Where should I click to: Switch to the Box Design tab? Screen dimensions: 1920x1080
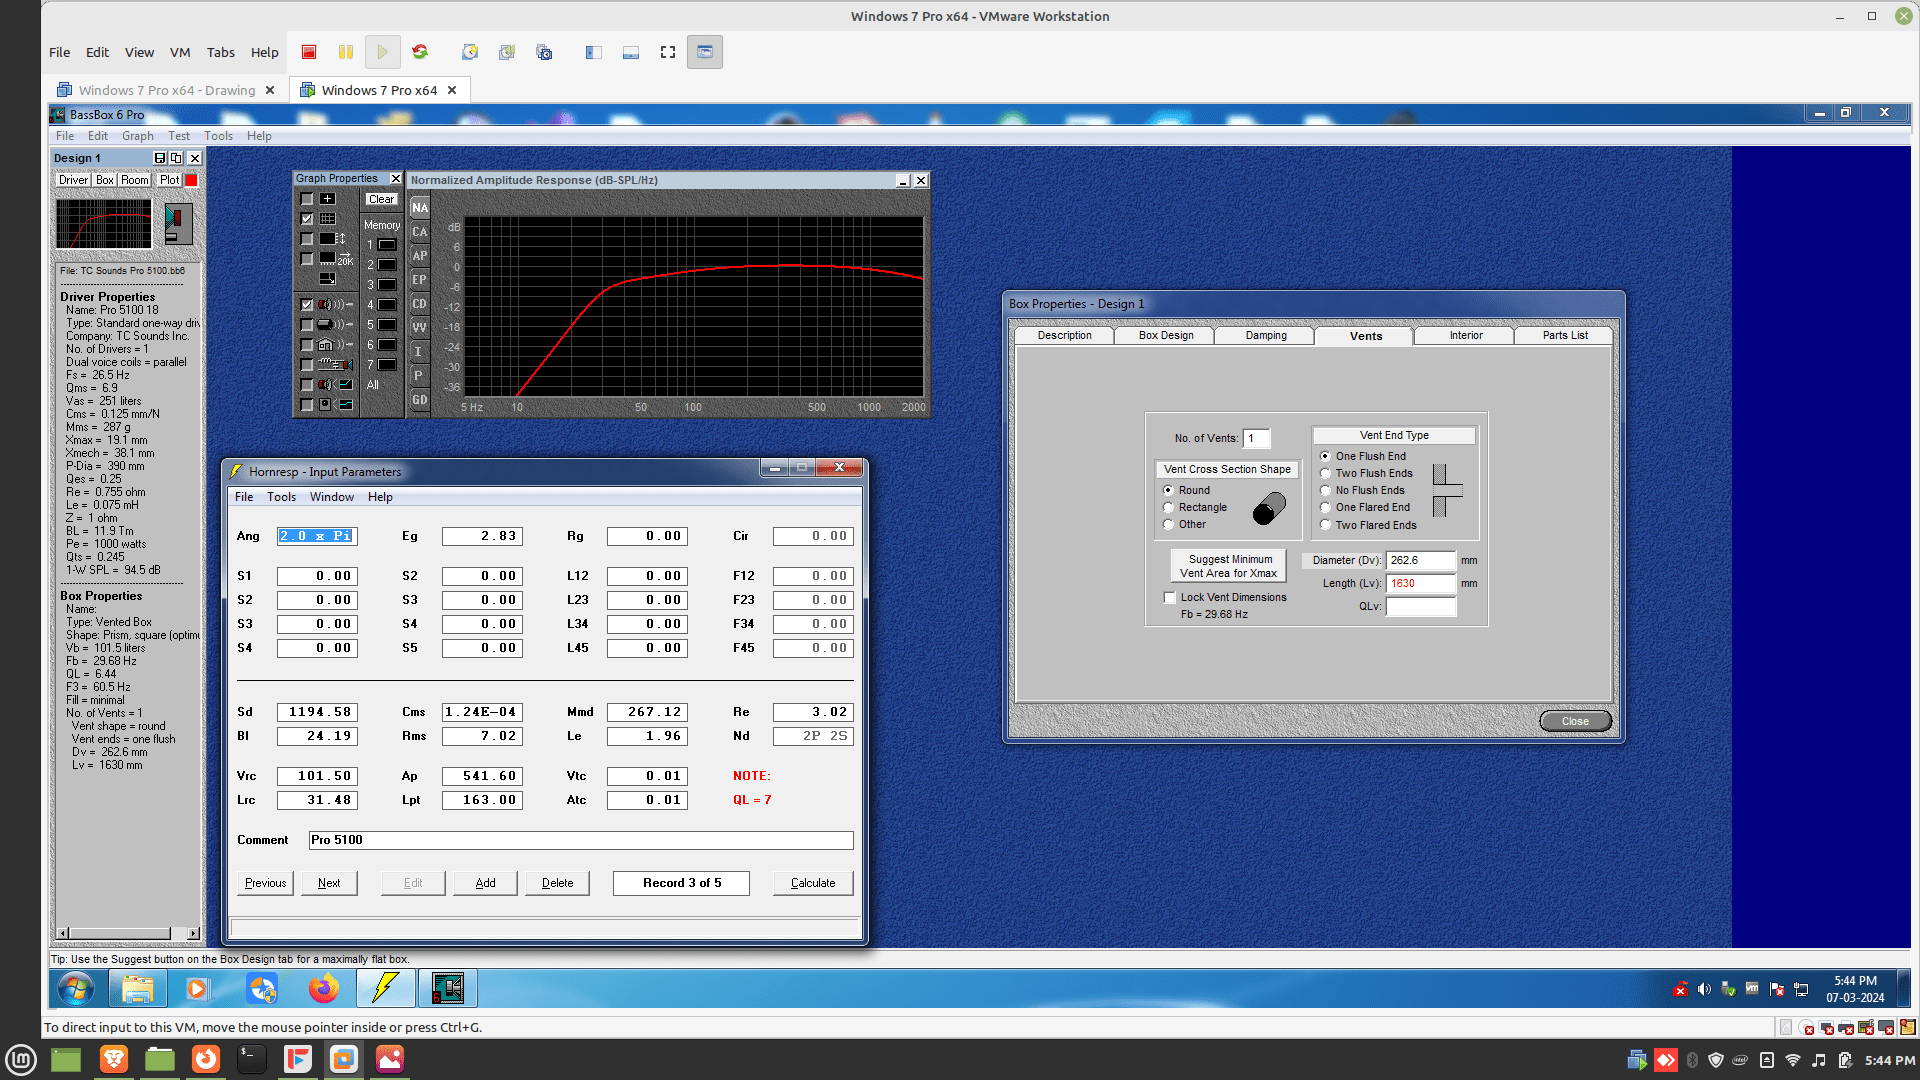coord(1166,336)
